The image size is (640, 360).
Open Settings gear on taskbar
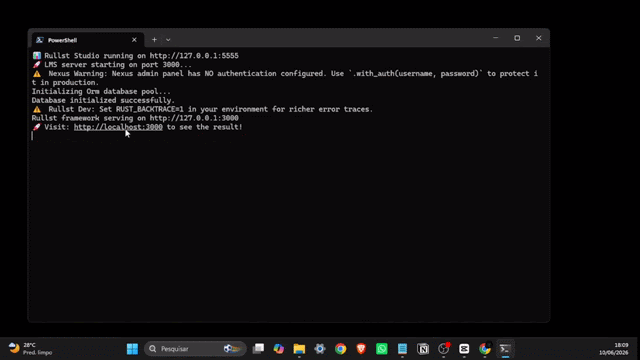(320, 349)
